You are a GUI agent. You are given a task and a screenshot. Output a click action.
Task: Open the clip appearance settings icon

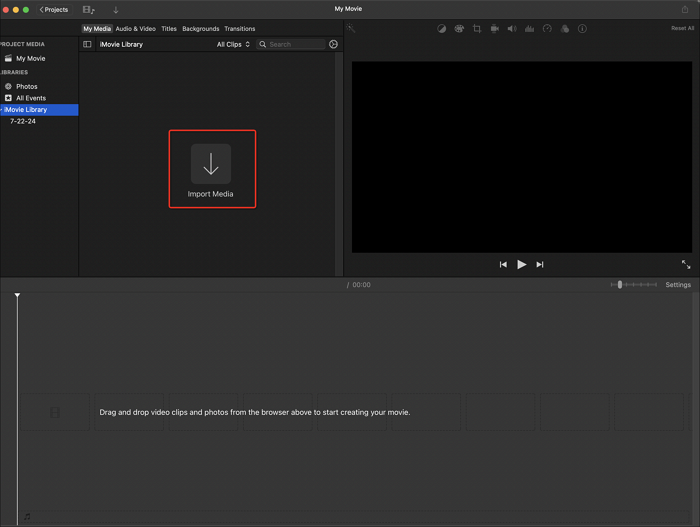tap(333, 44)
